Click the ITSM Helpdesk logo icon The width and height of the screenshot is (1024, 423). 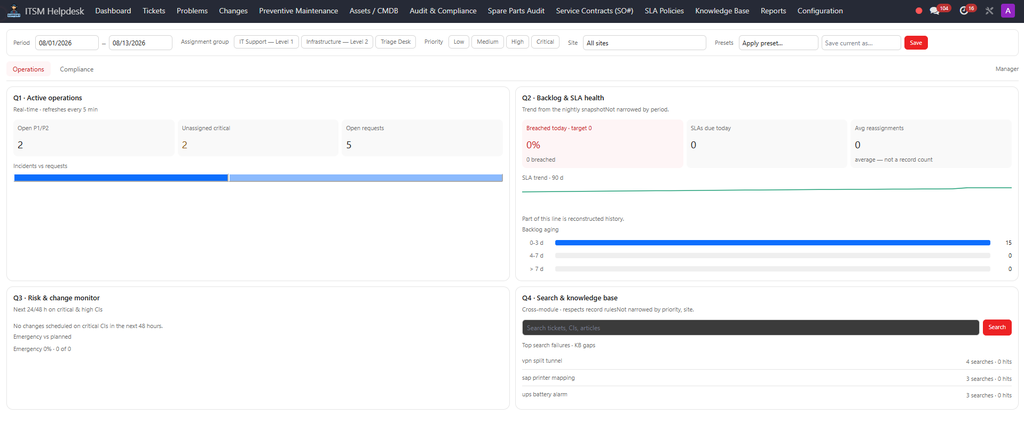tap(12, 10)
